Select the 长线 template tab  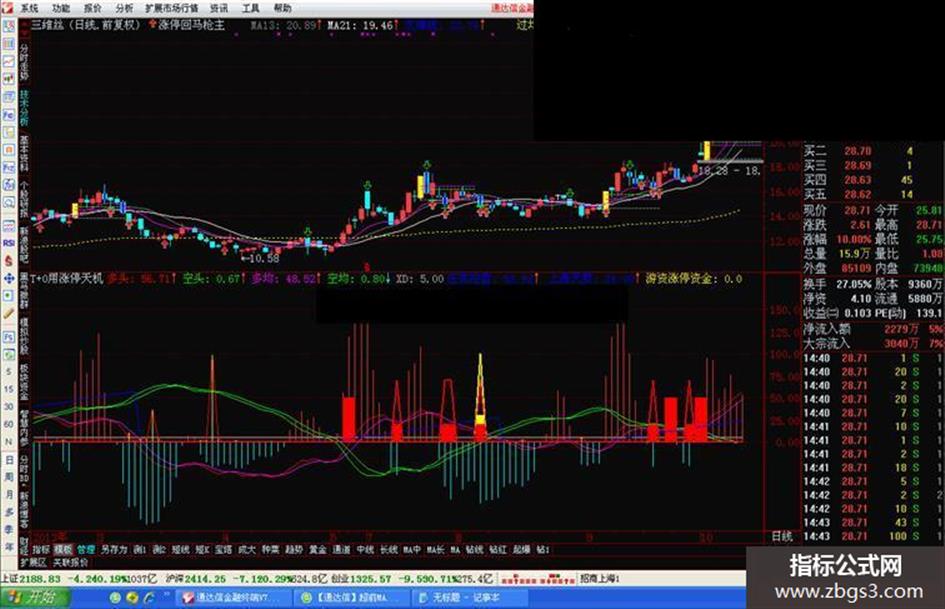pyautogui.click(x=389, y=549)
